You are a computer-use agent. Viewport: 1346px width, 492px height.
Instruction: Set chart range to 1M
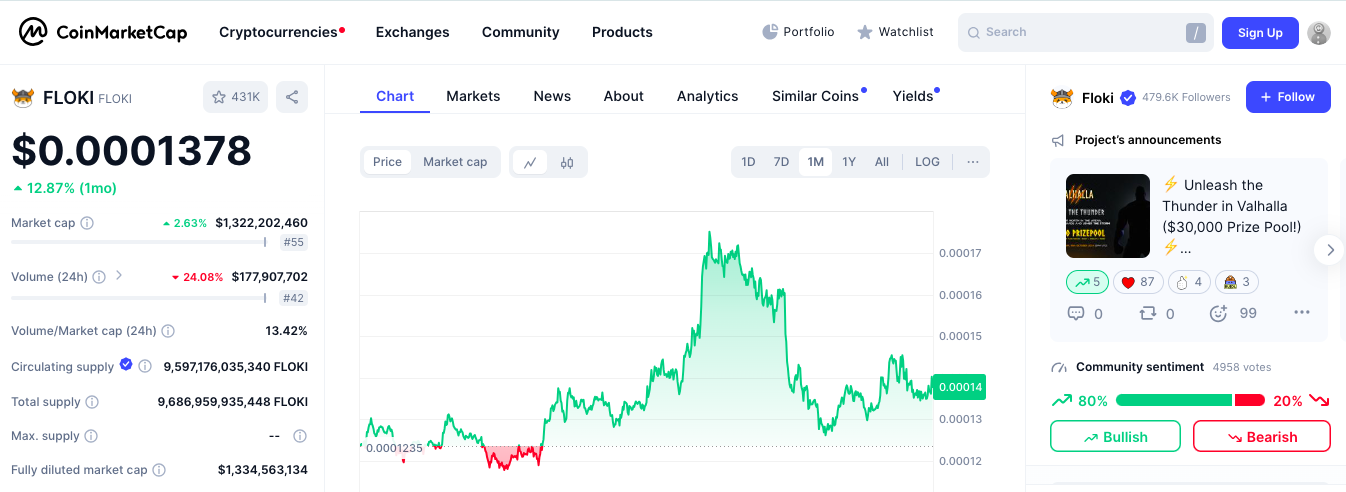816,162
